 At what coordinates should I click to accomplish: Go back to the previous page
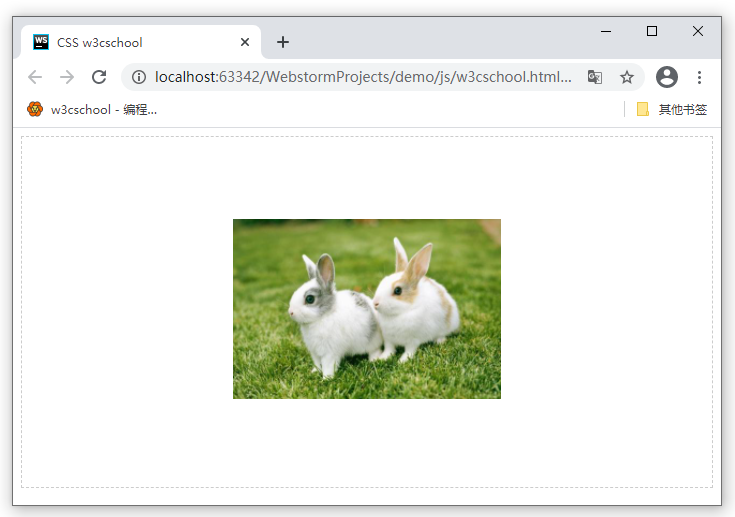[35, 77]
